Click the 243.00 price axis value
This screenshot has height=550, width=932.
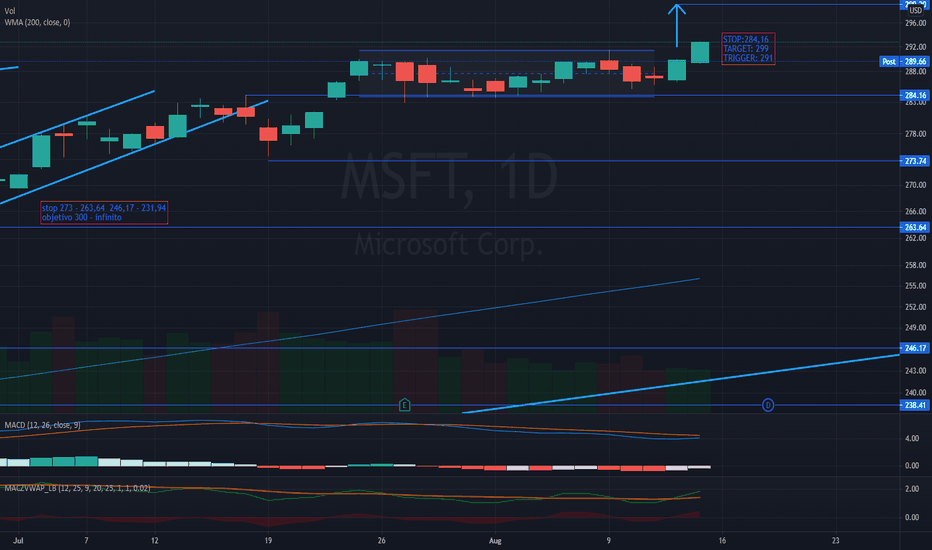915,370
